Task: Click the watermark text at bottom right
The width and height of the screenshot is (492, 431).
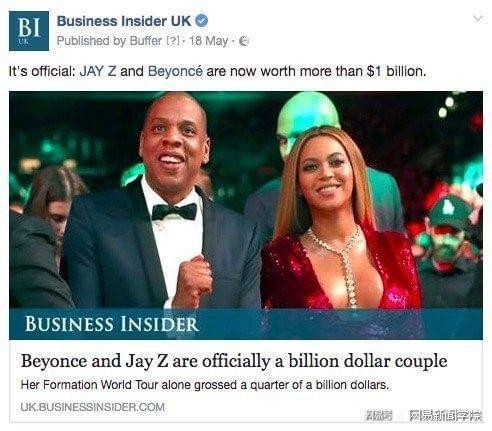Action: coord(424,415)
